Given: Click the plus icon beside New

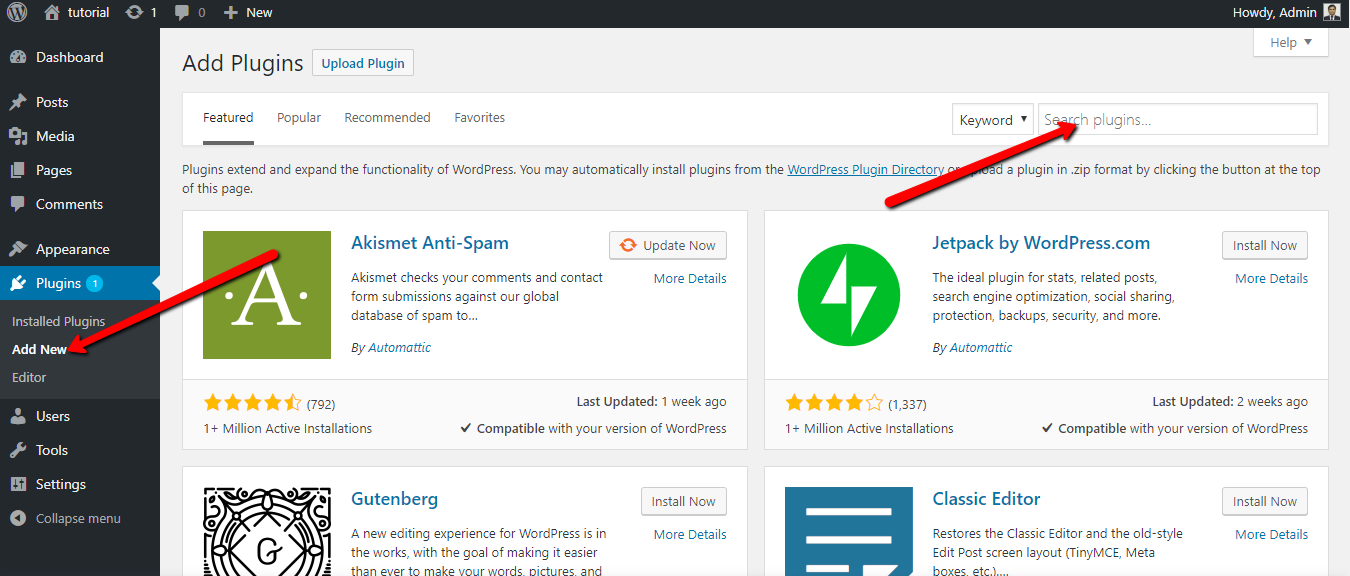Looking at the screenshot, I should tap(230, 12).
